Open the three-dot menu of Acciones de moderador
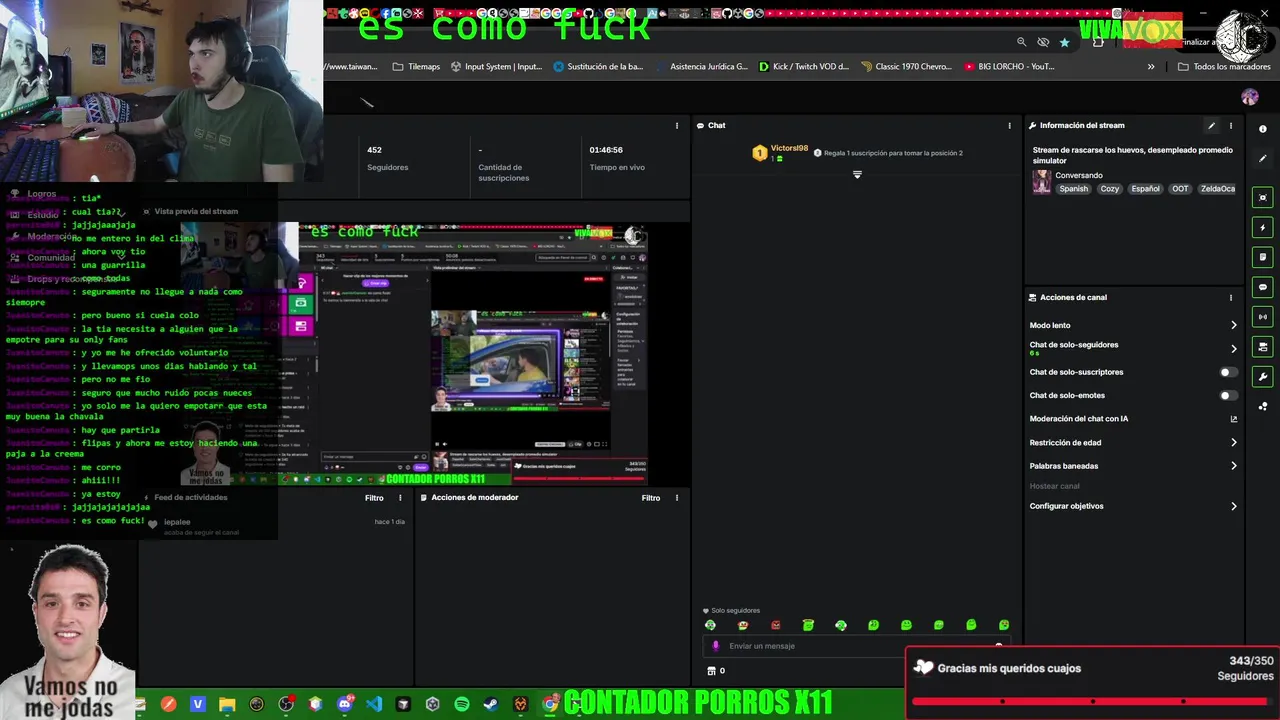Viewport: 1280px width, 720px height. (x=677, y=498)
